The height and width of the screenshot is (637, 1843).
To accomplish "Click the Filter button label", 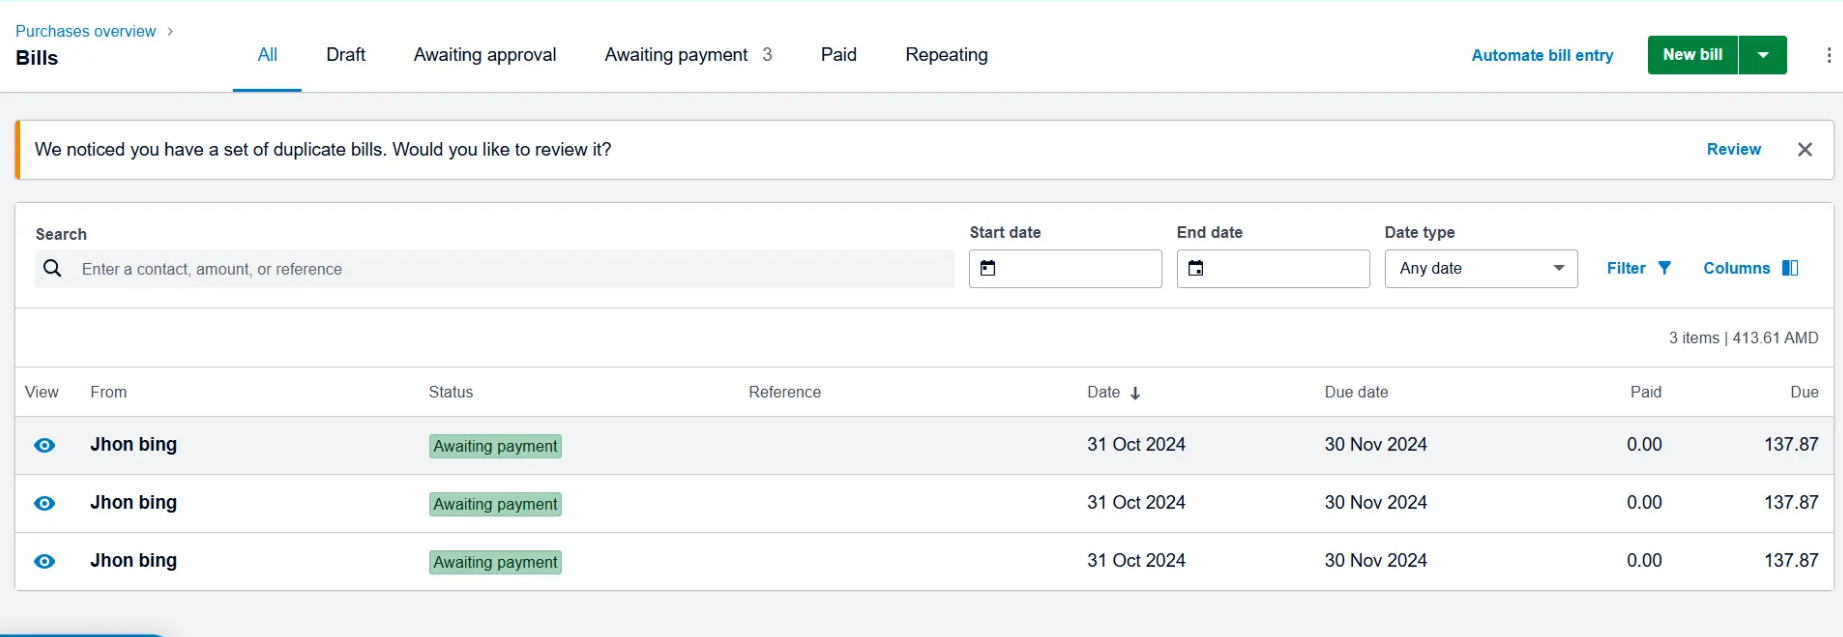I will click(x=1626, y=268).
